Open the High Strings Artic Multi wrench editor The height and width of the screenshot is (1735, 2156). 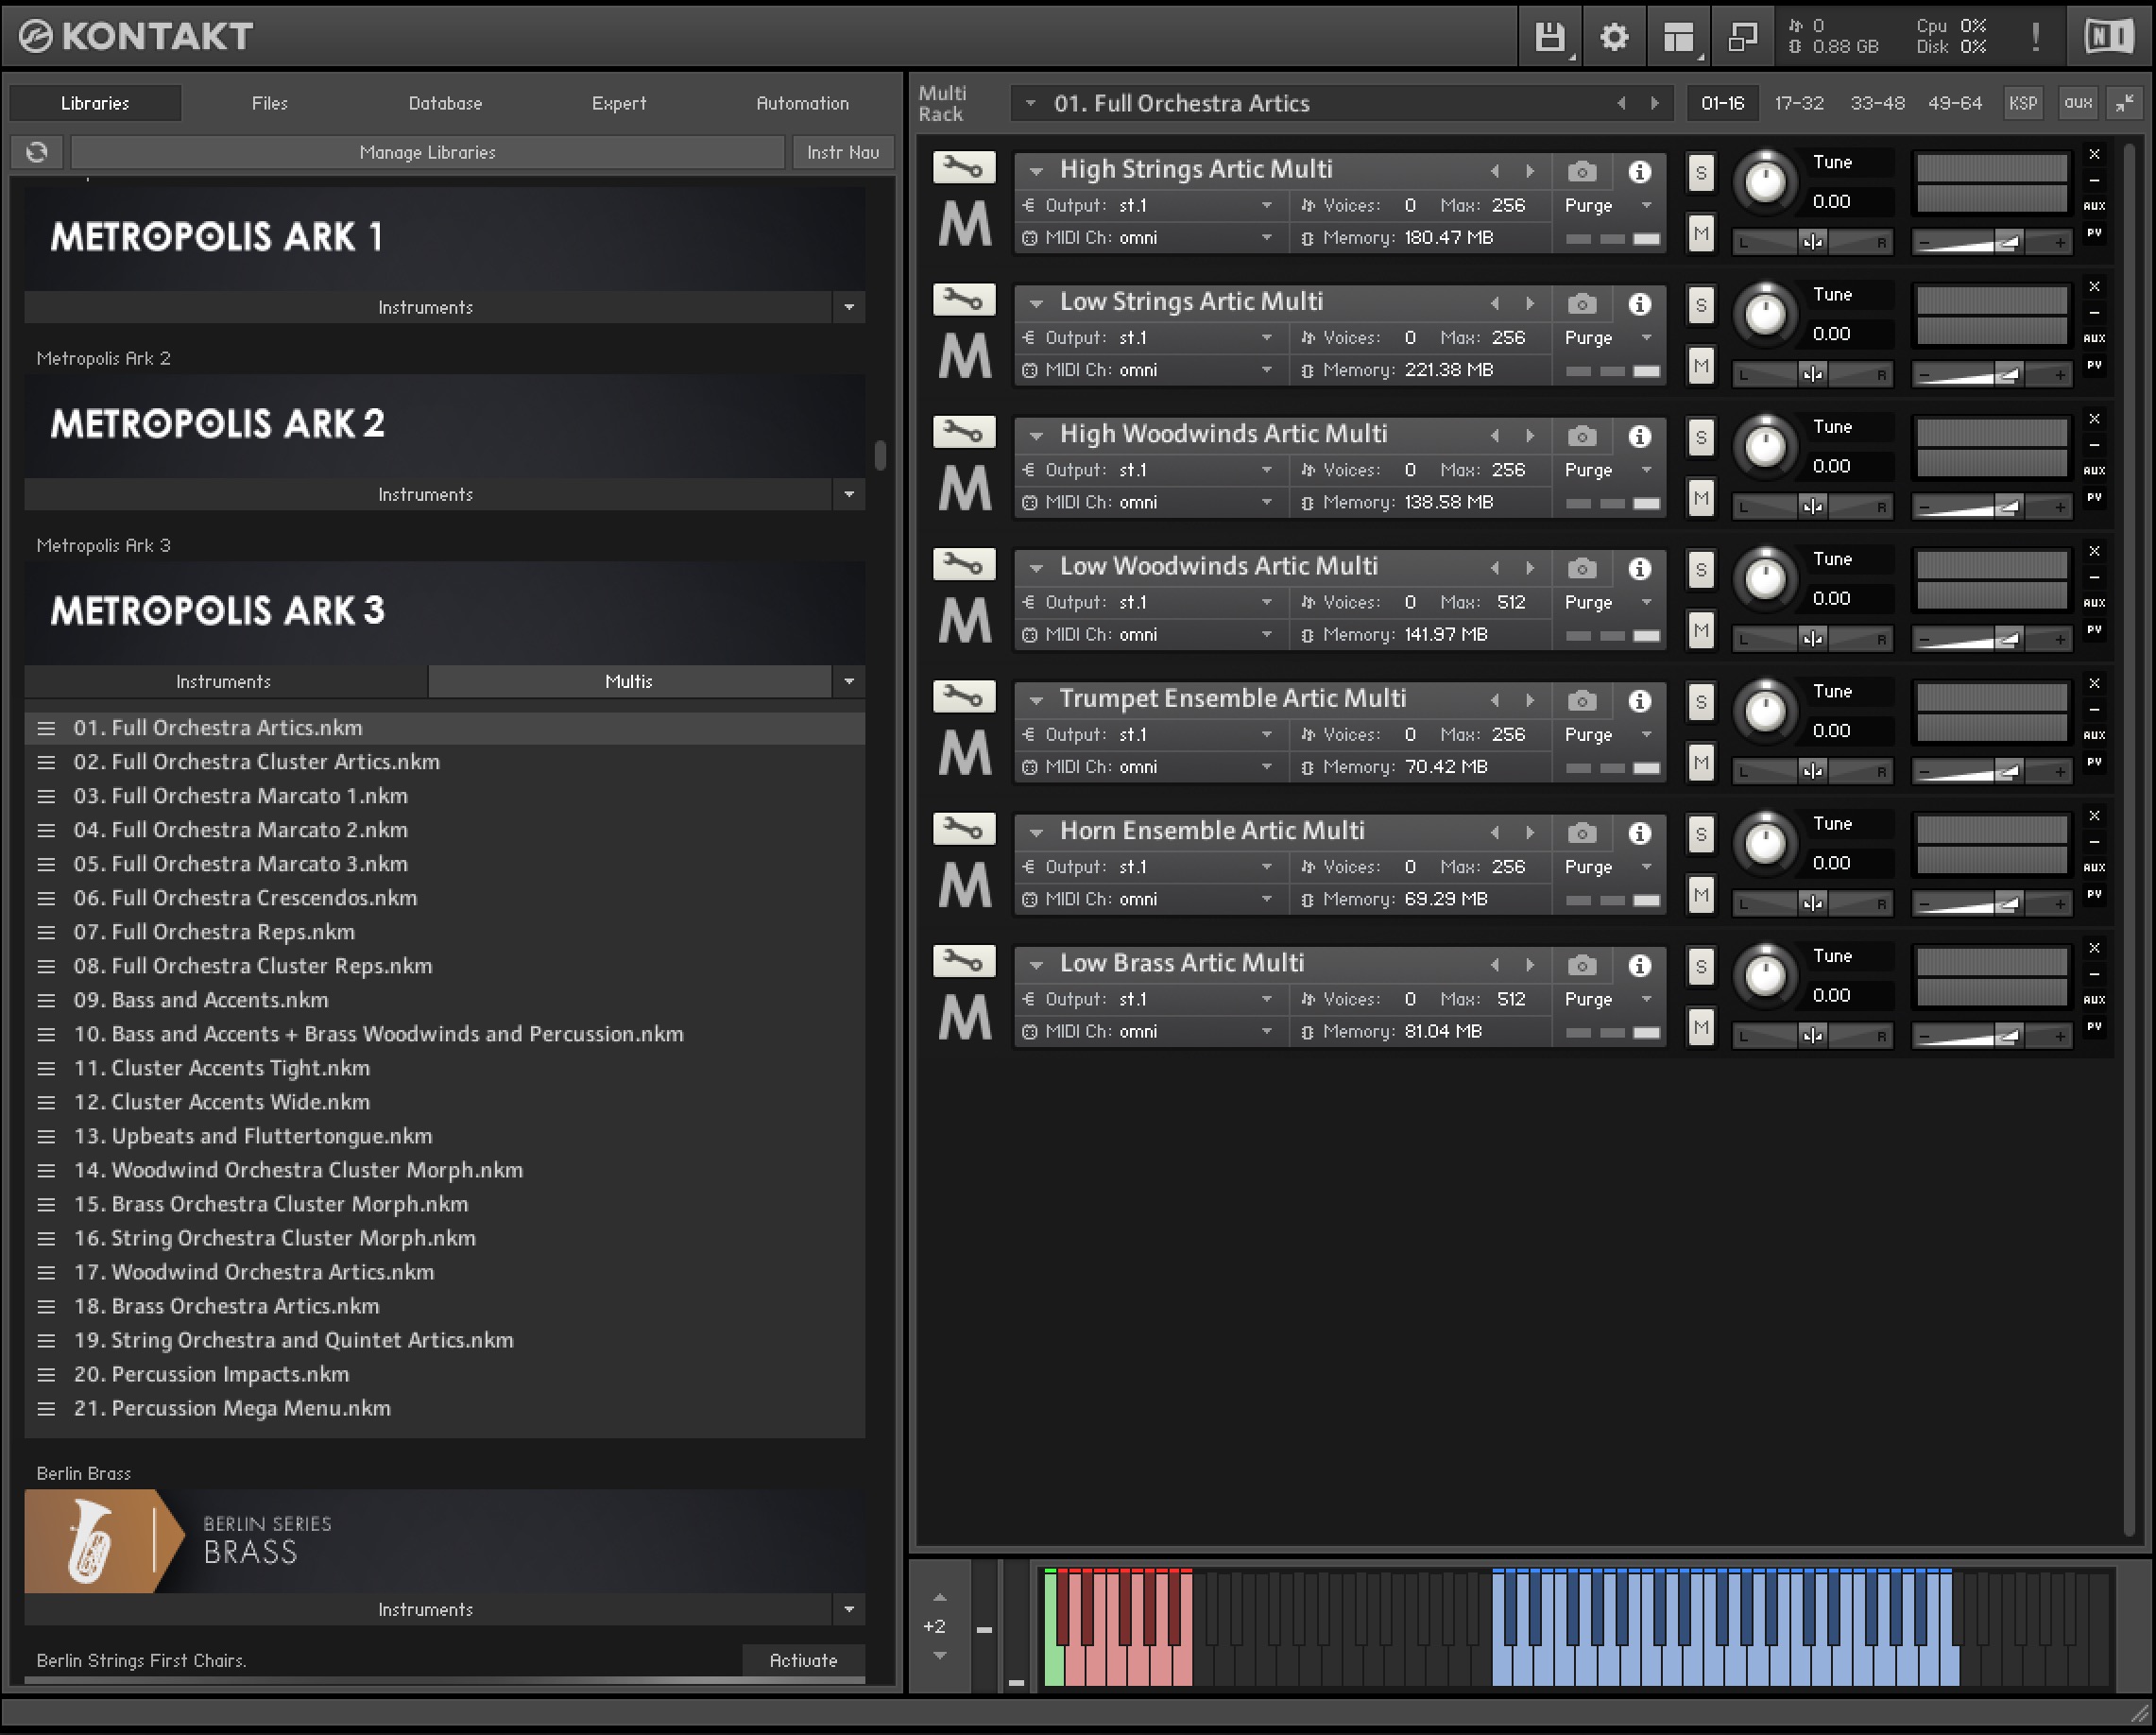click(x=964, y=167)
